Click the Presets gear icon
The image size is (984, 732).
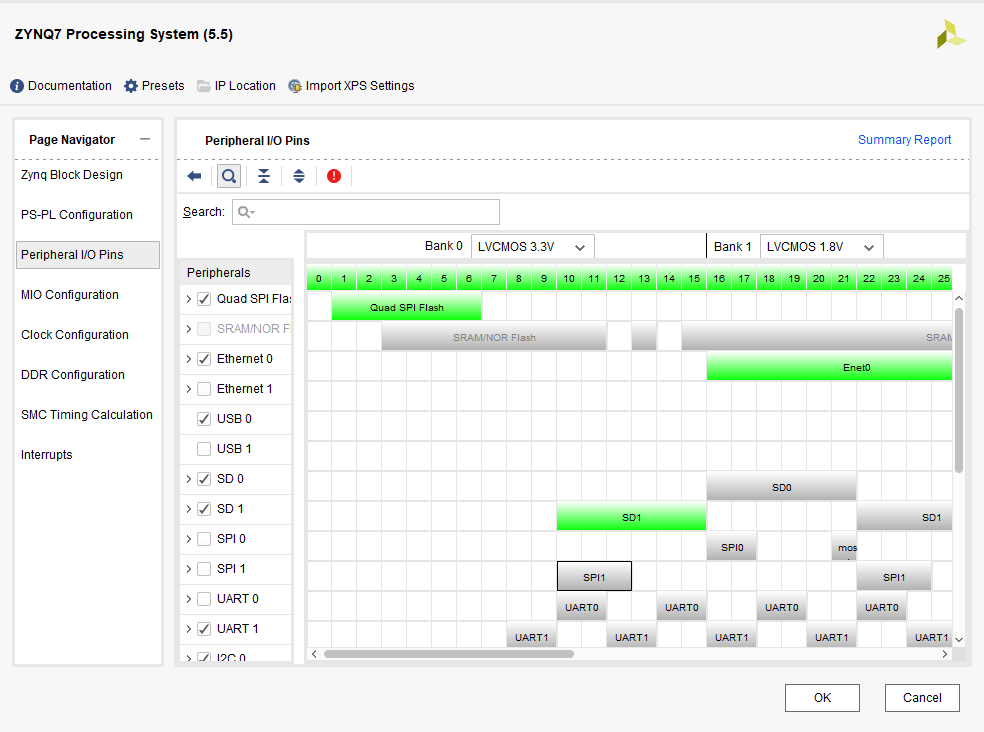tap(131, 86)
